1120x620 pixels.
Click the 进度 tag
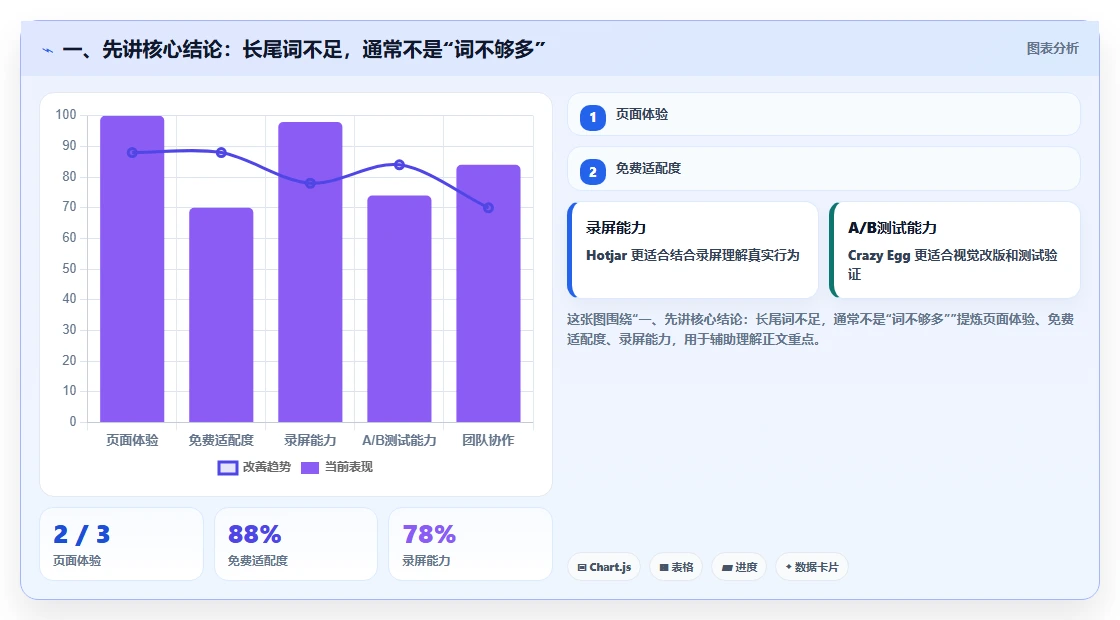(739, 567)
